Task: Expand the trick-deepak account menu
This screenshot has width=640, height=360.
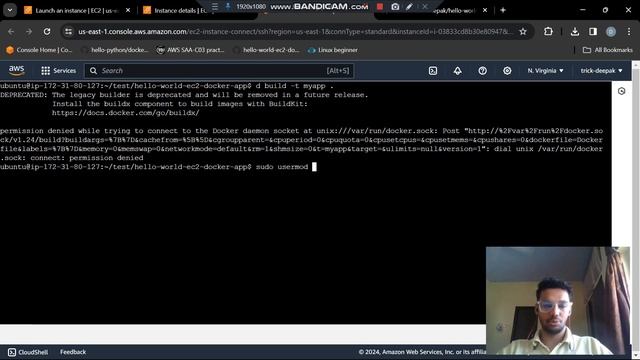Action: coord(601,71)
